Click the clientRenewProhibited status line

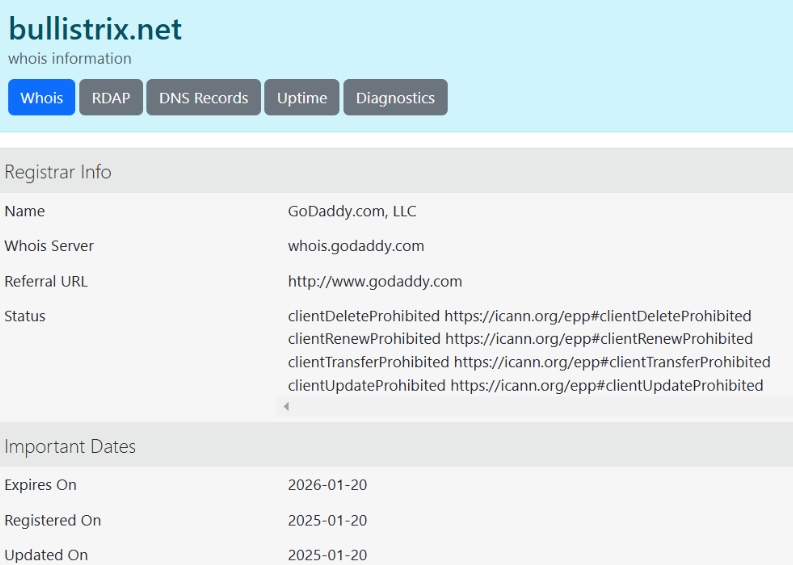tap(520, 339)
